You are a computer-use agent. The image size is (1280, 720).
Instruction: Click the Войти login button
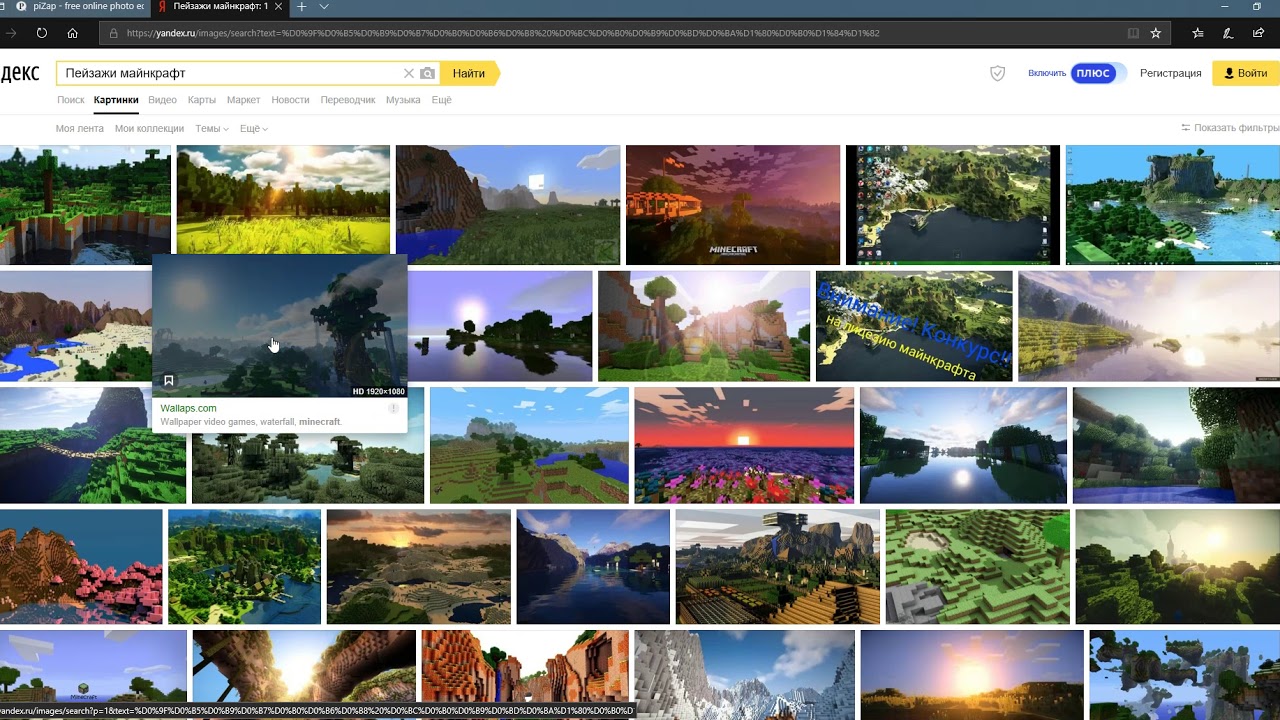point(1245,73)
